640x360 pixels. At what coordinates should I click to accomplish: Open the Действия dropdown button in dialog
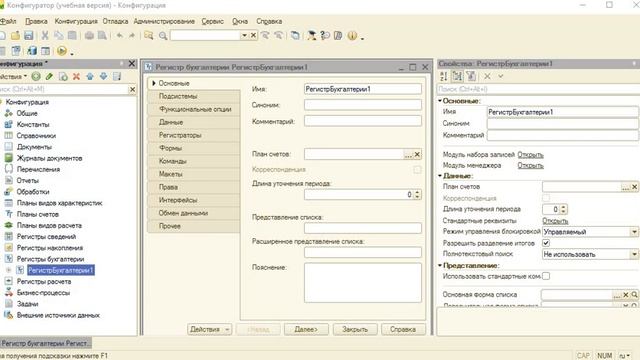pyautogui.click(x=210, y=329)
